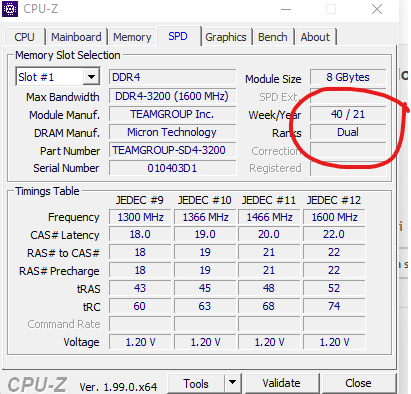Click the JEDEC #10 column header

tap(205, 200)
